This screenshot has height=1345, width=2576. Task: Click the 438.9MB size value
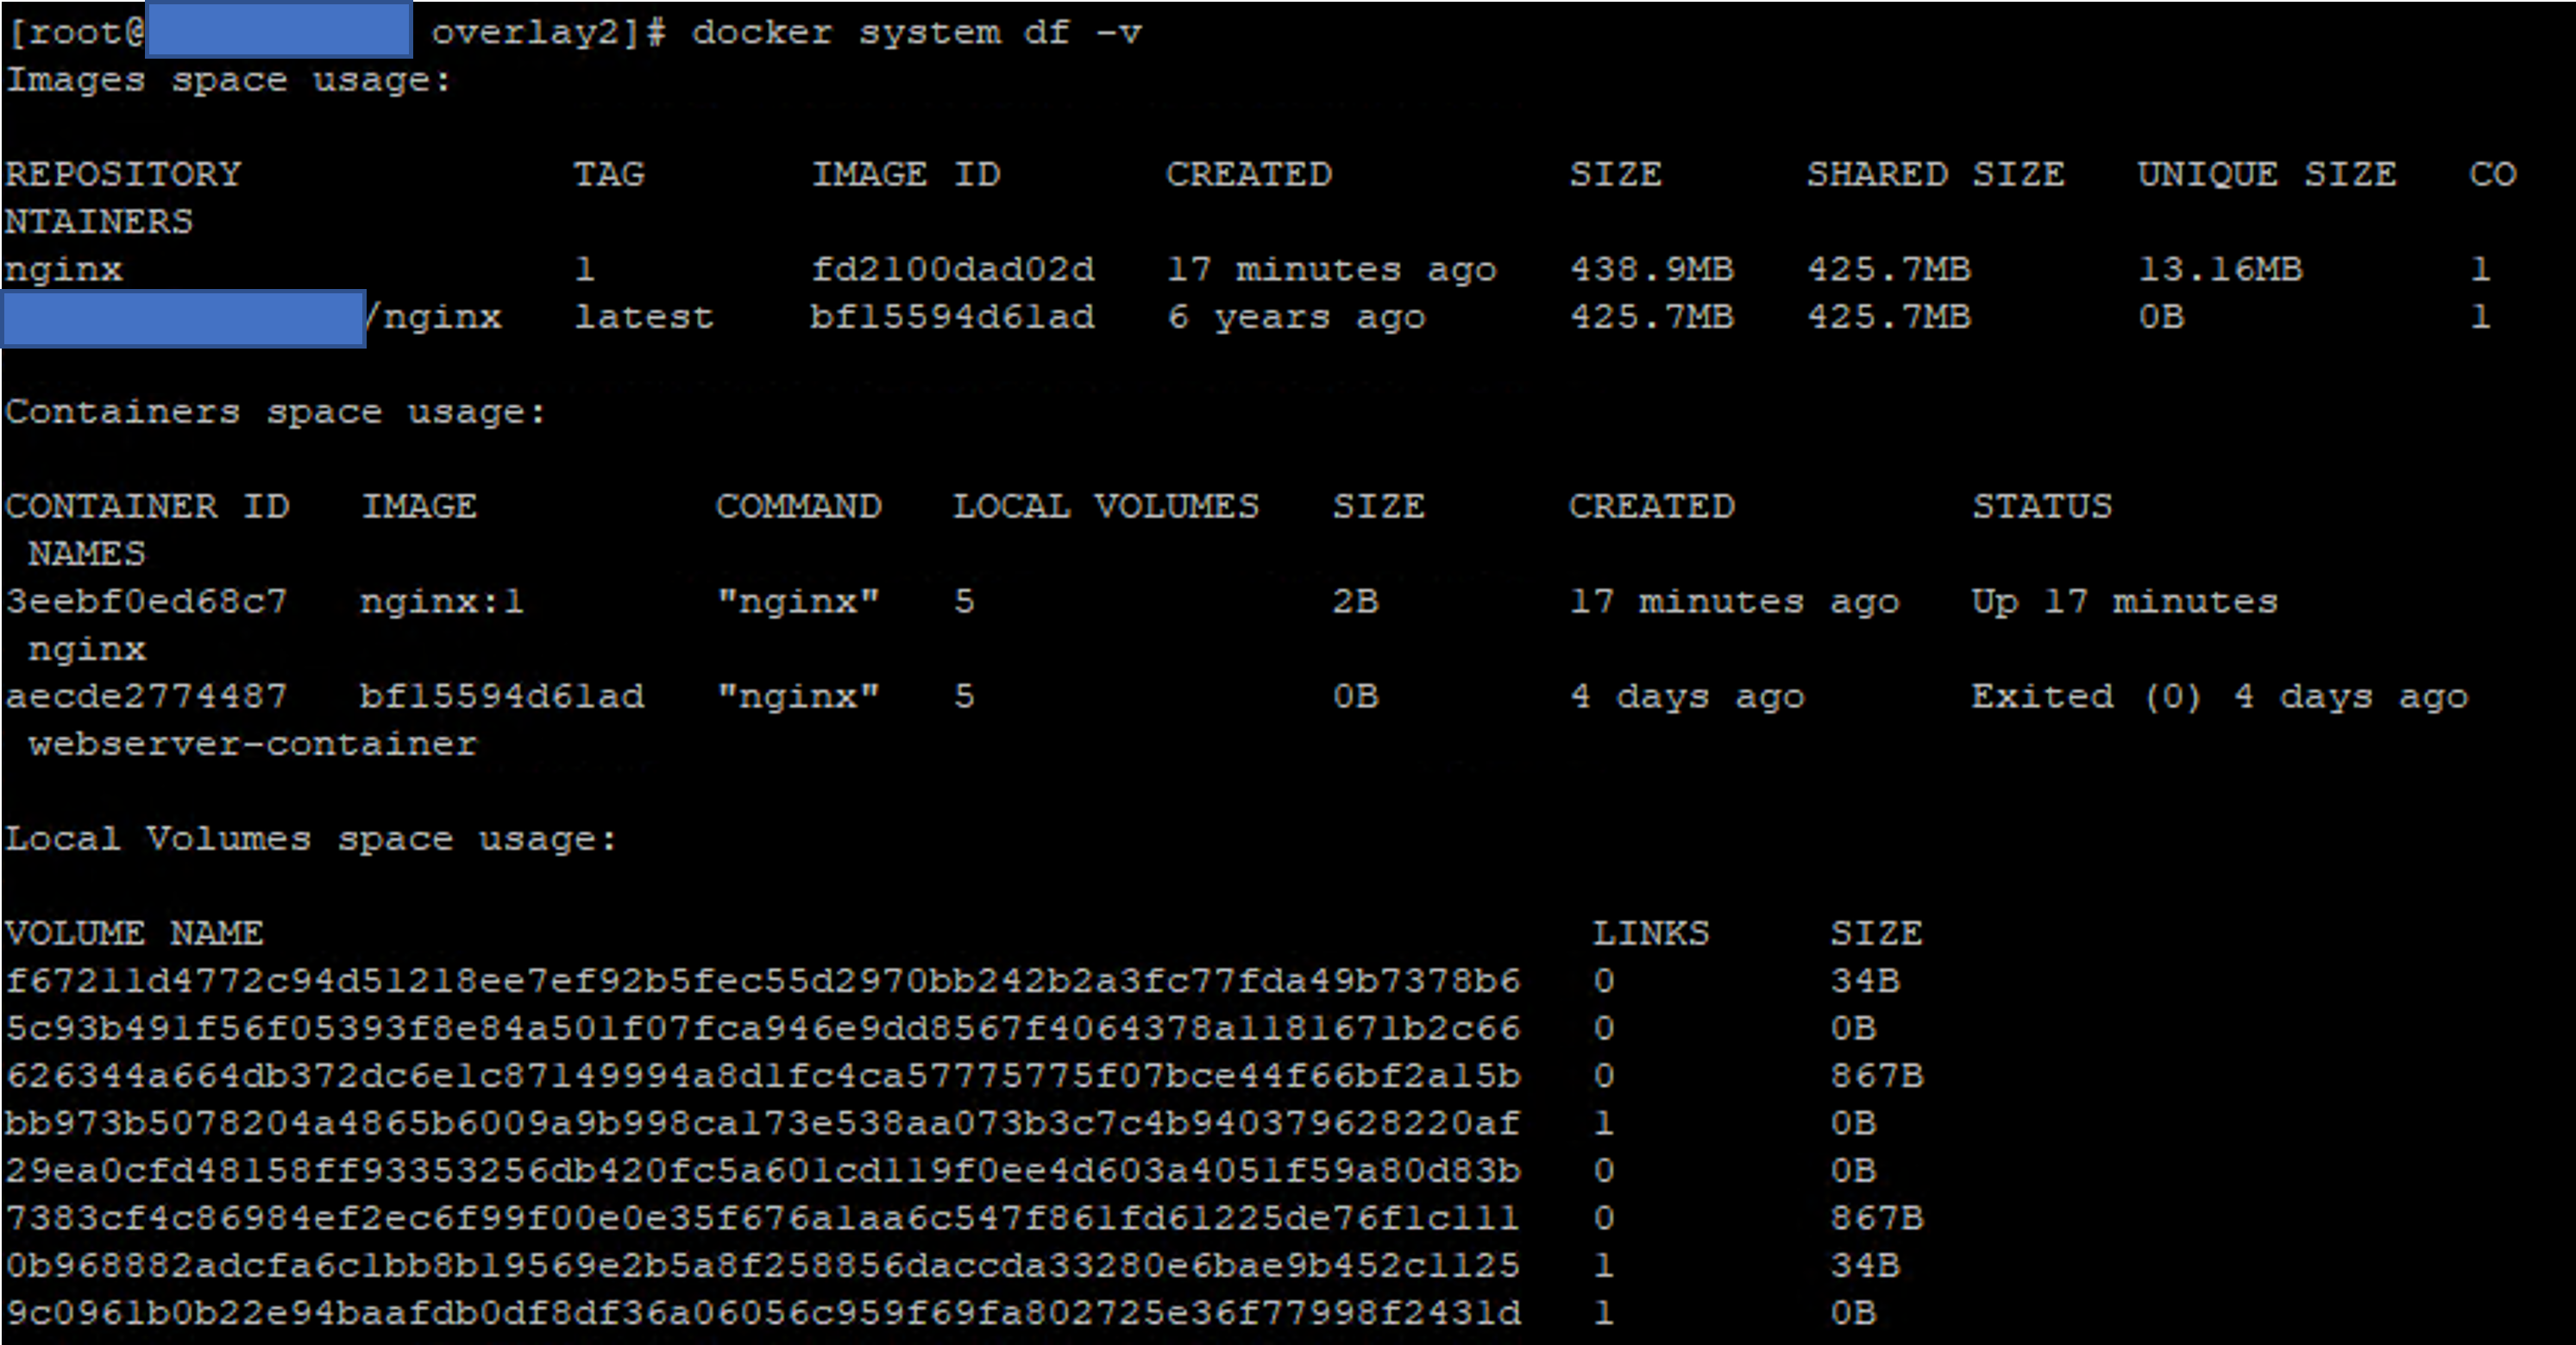(1651, 269)
